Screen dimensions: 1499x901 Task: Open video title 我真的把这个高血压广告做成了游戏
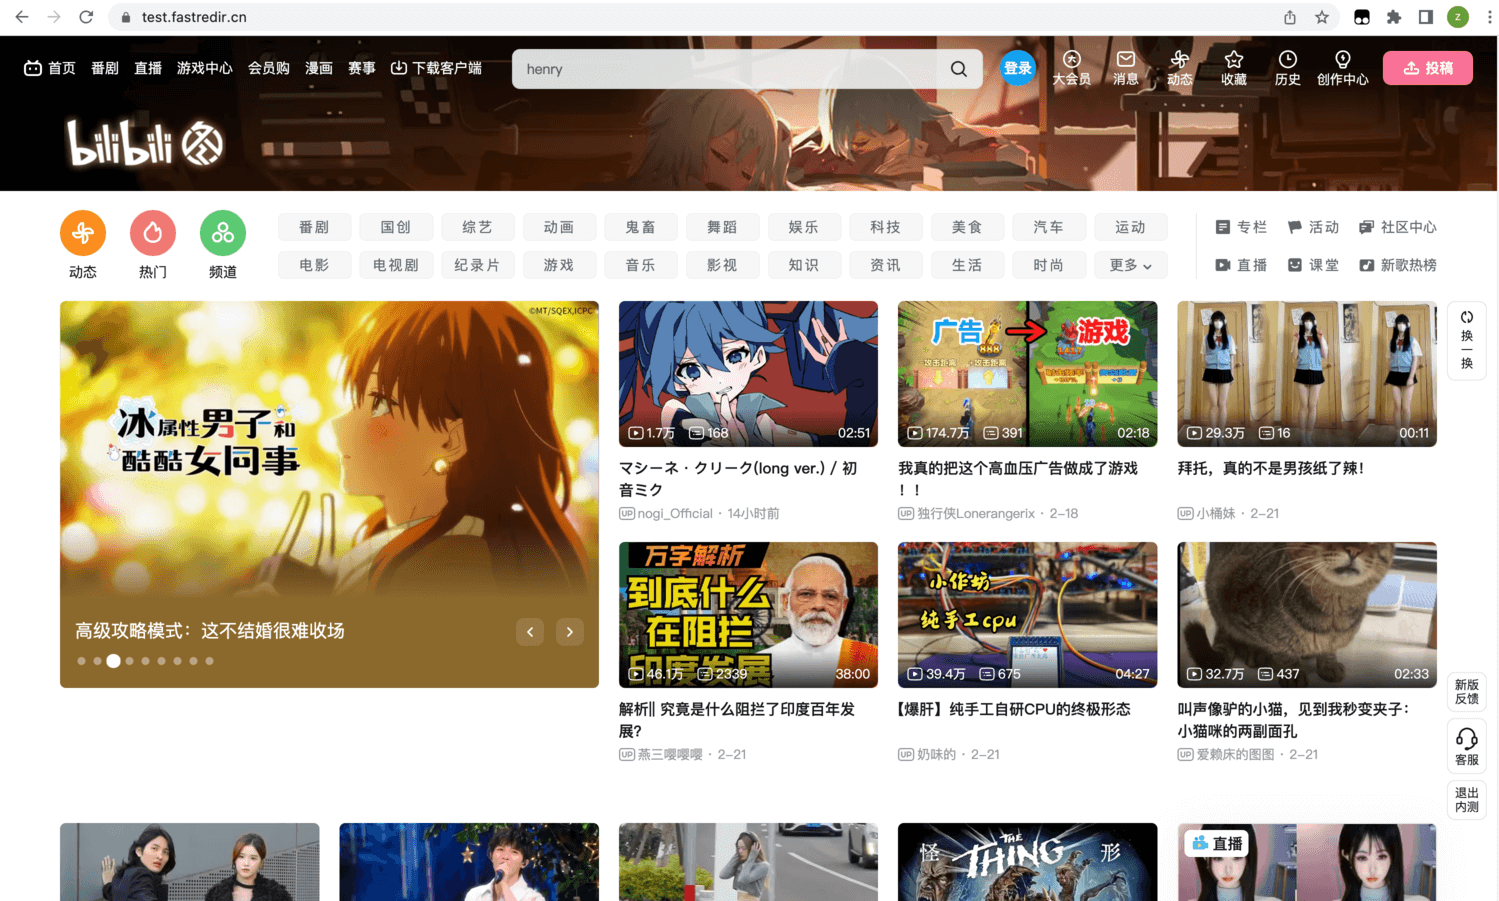(x=1018, y=478)
